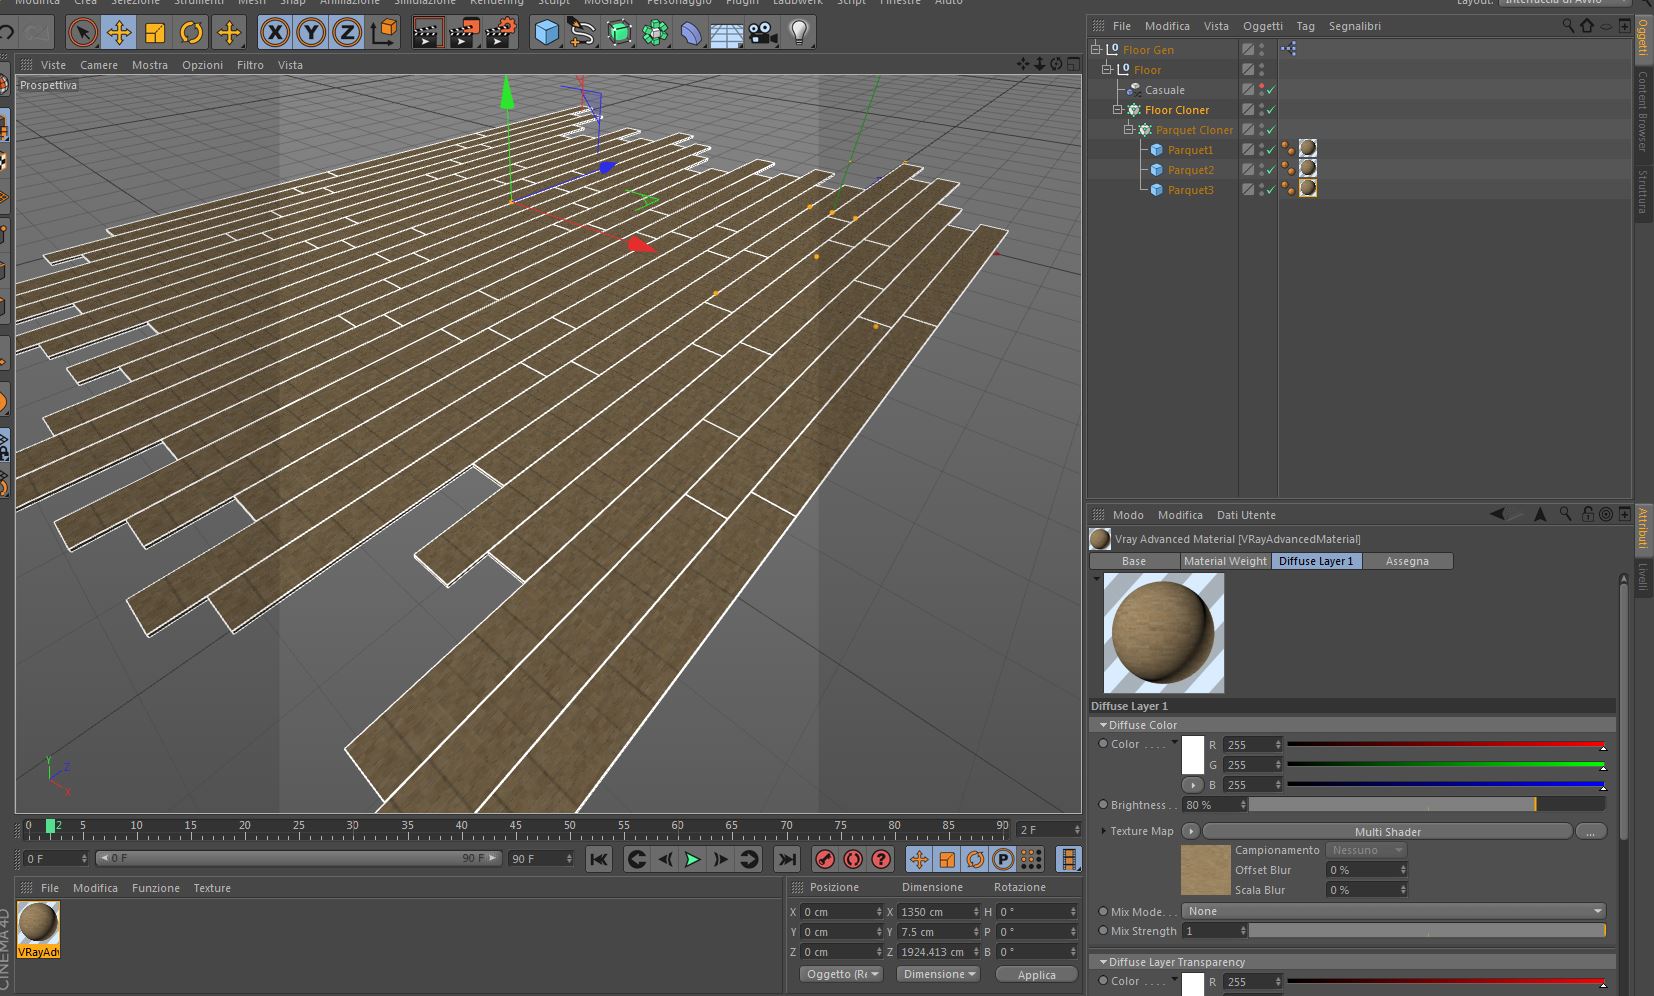Screen dimensions: 1654x996
Task: Collapse the Floor Gen tree node
Action: pyautogui.click(x=1096, y=49)
